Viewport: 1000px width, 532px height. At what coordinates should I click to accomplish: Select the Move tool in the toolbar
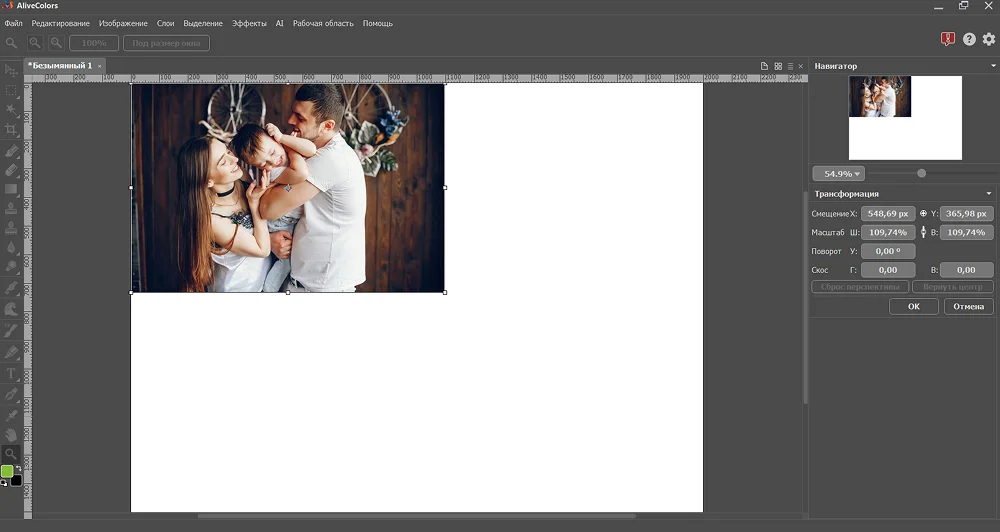(x=12, y=70)
